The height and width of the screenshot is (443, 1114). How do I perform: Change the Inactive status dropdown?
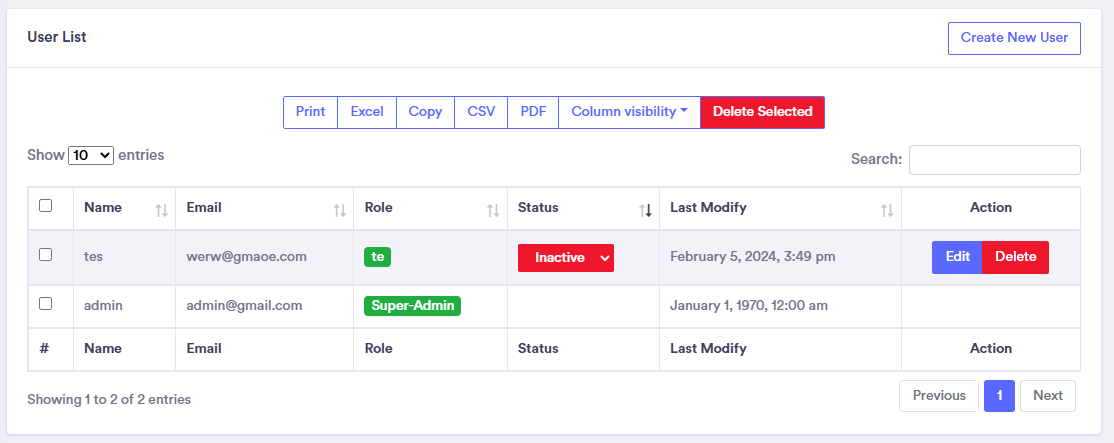[x=566, y=258]
